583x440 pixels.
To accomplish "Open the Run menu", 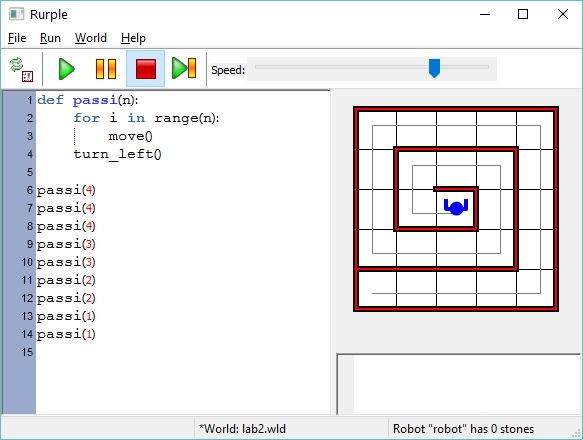I will click(50, 38).
